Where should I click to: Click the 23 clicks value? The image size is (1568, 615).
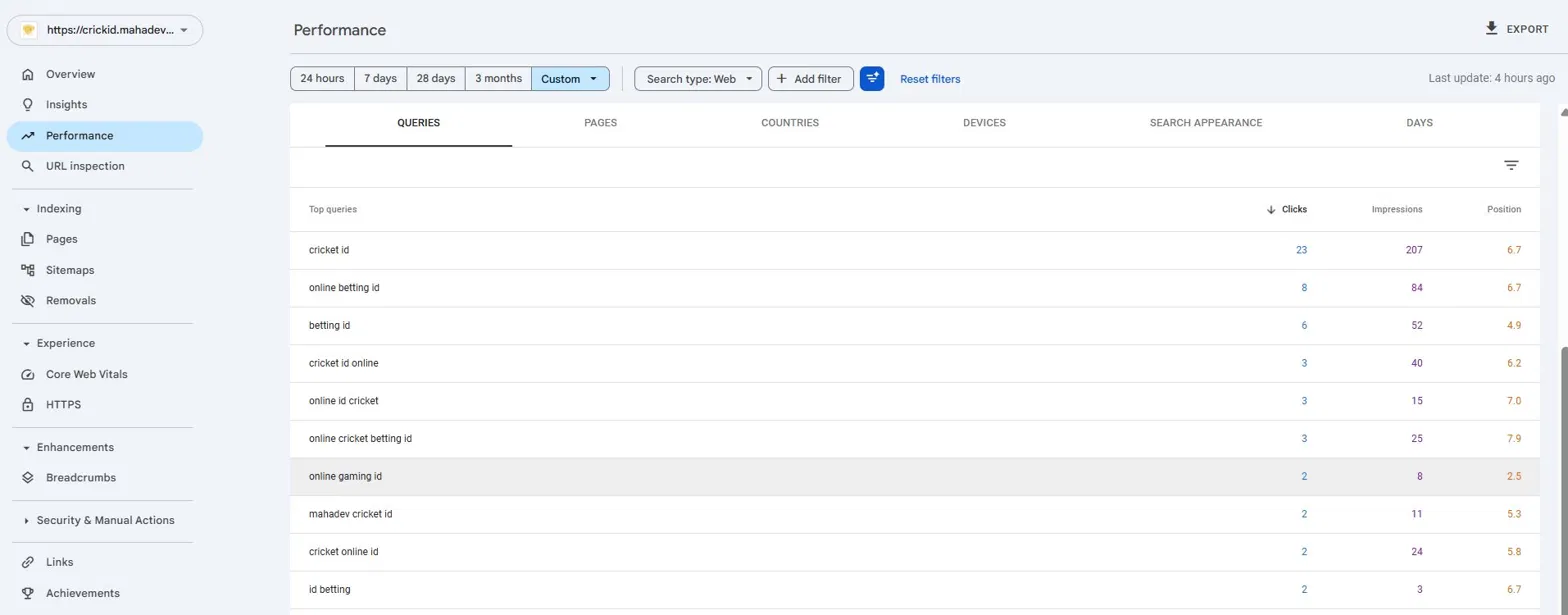pyautogui.click(x=1301, y=250)
